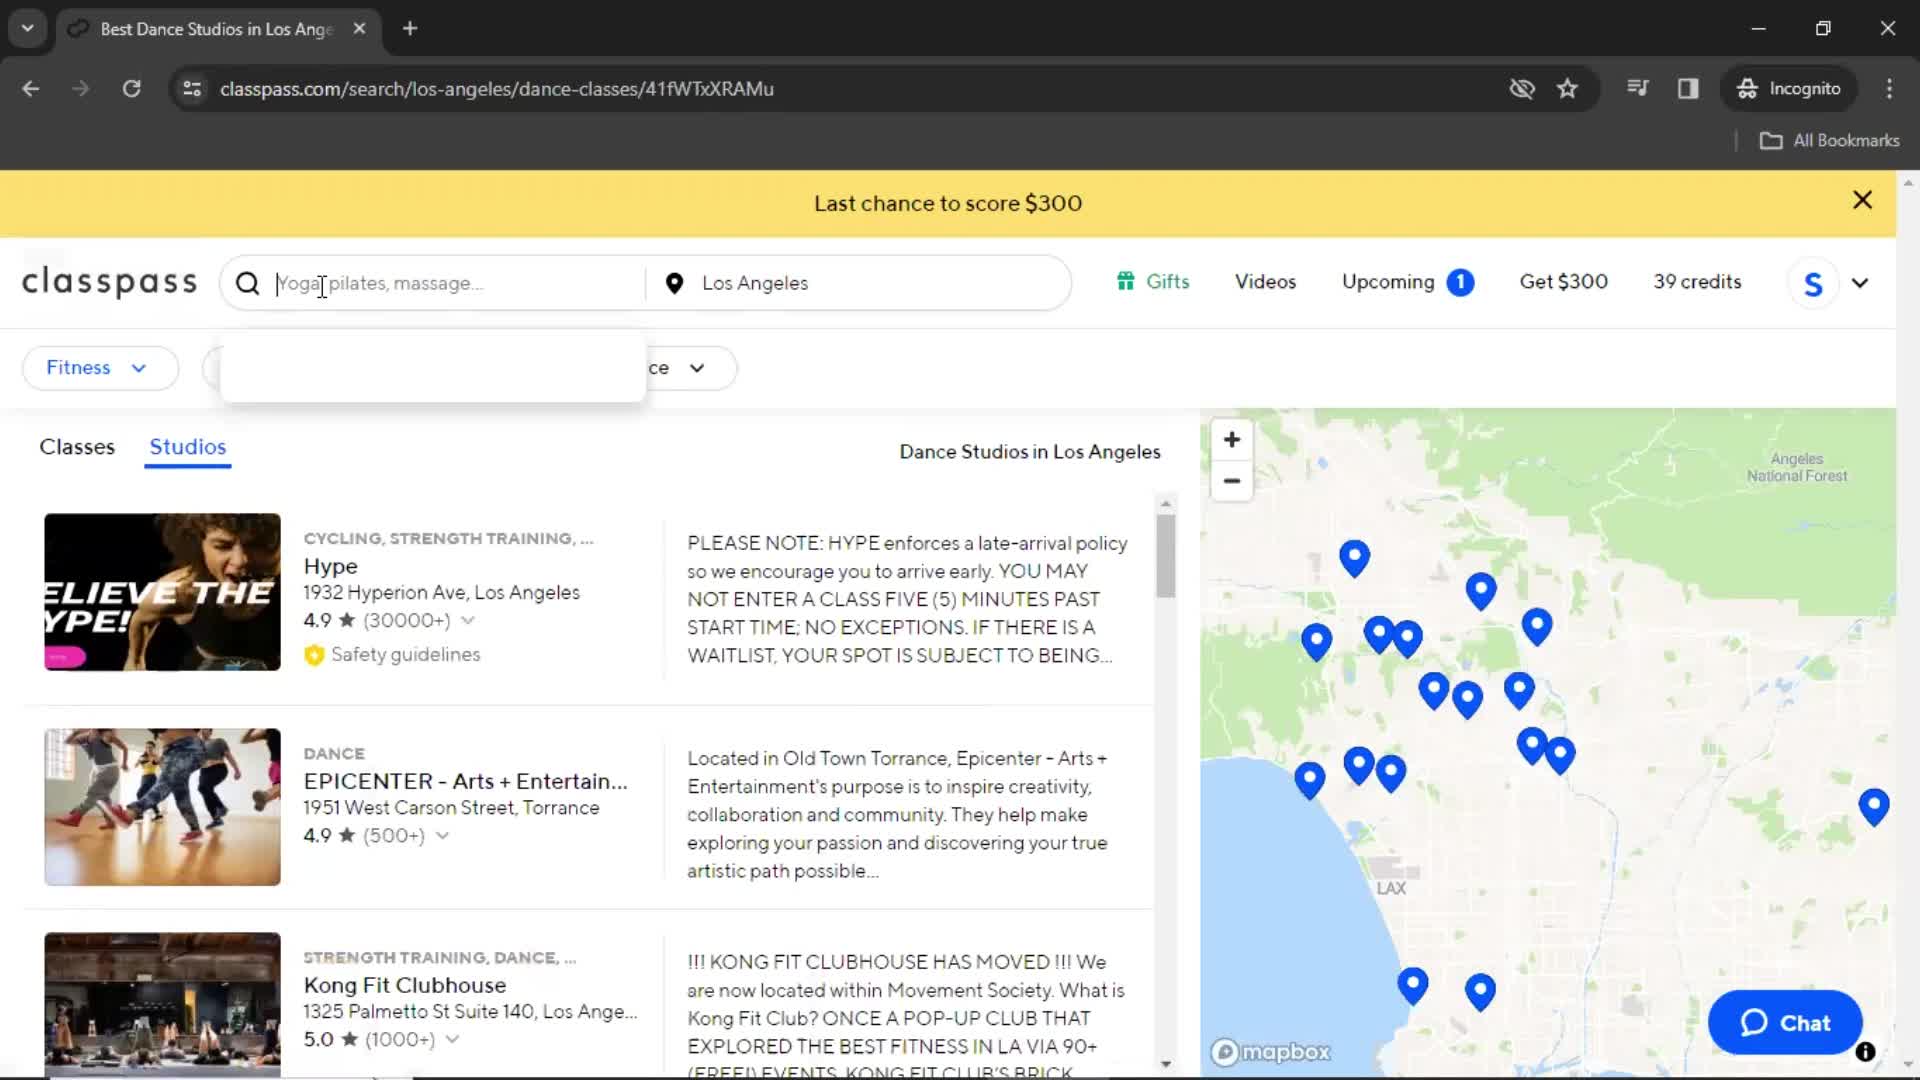Open the Hype studio listing
The height and width of the screenshot is (1080, 1920).
330,566
